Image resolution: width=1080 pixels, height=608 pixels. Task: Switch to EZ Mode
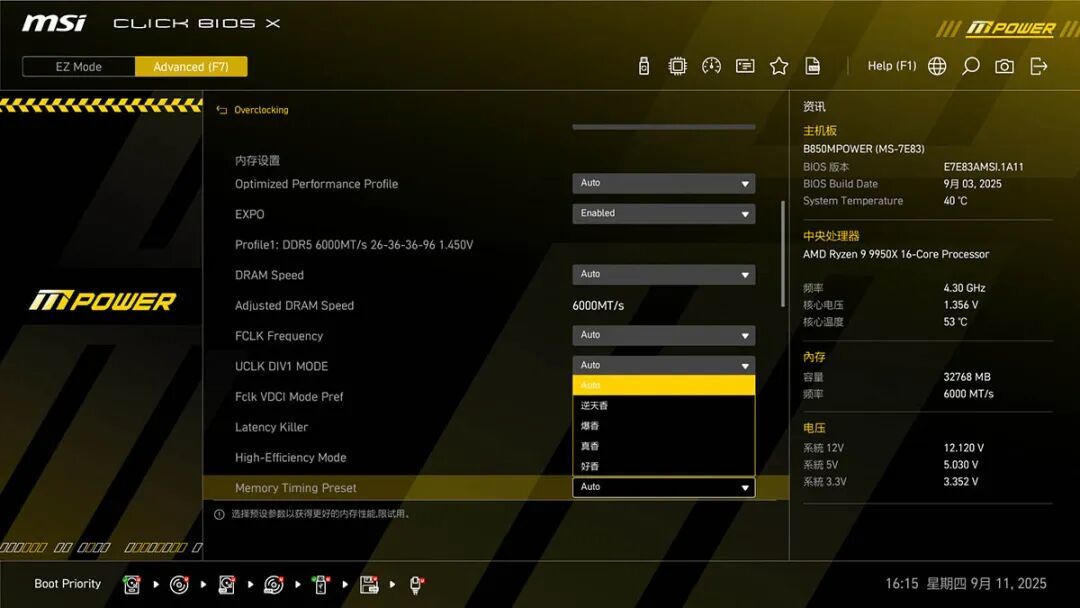pos(79,67)
